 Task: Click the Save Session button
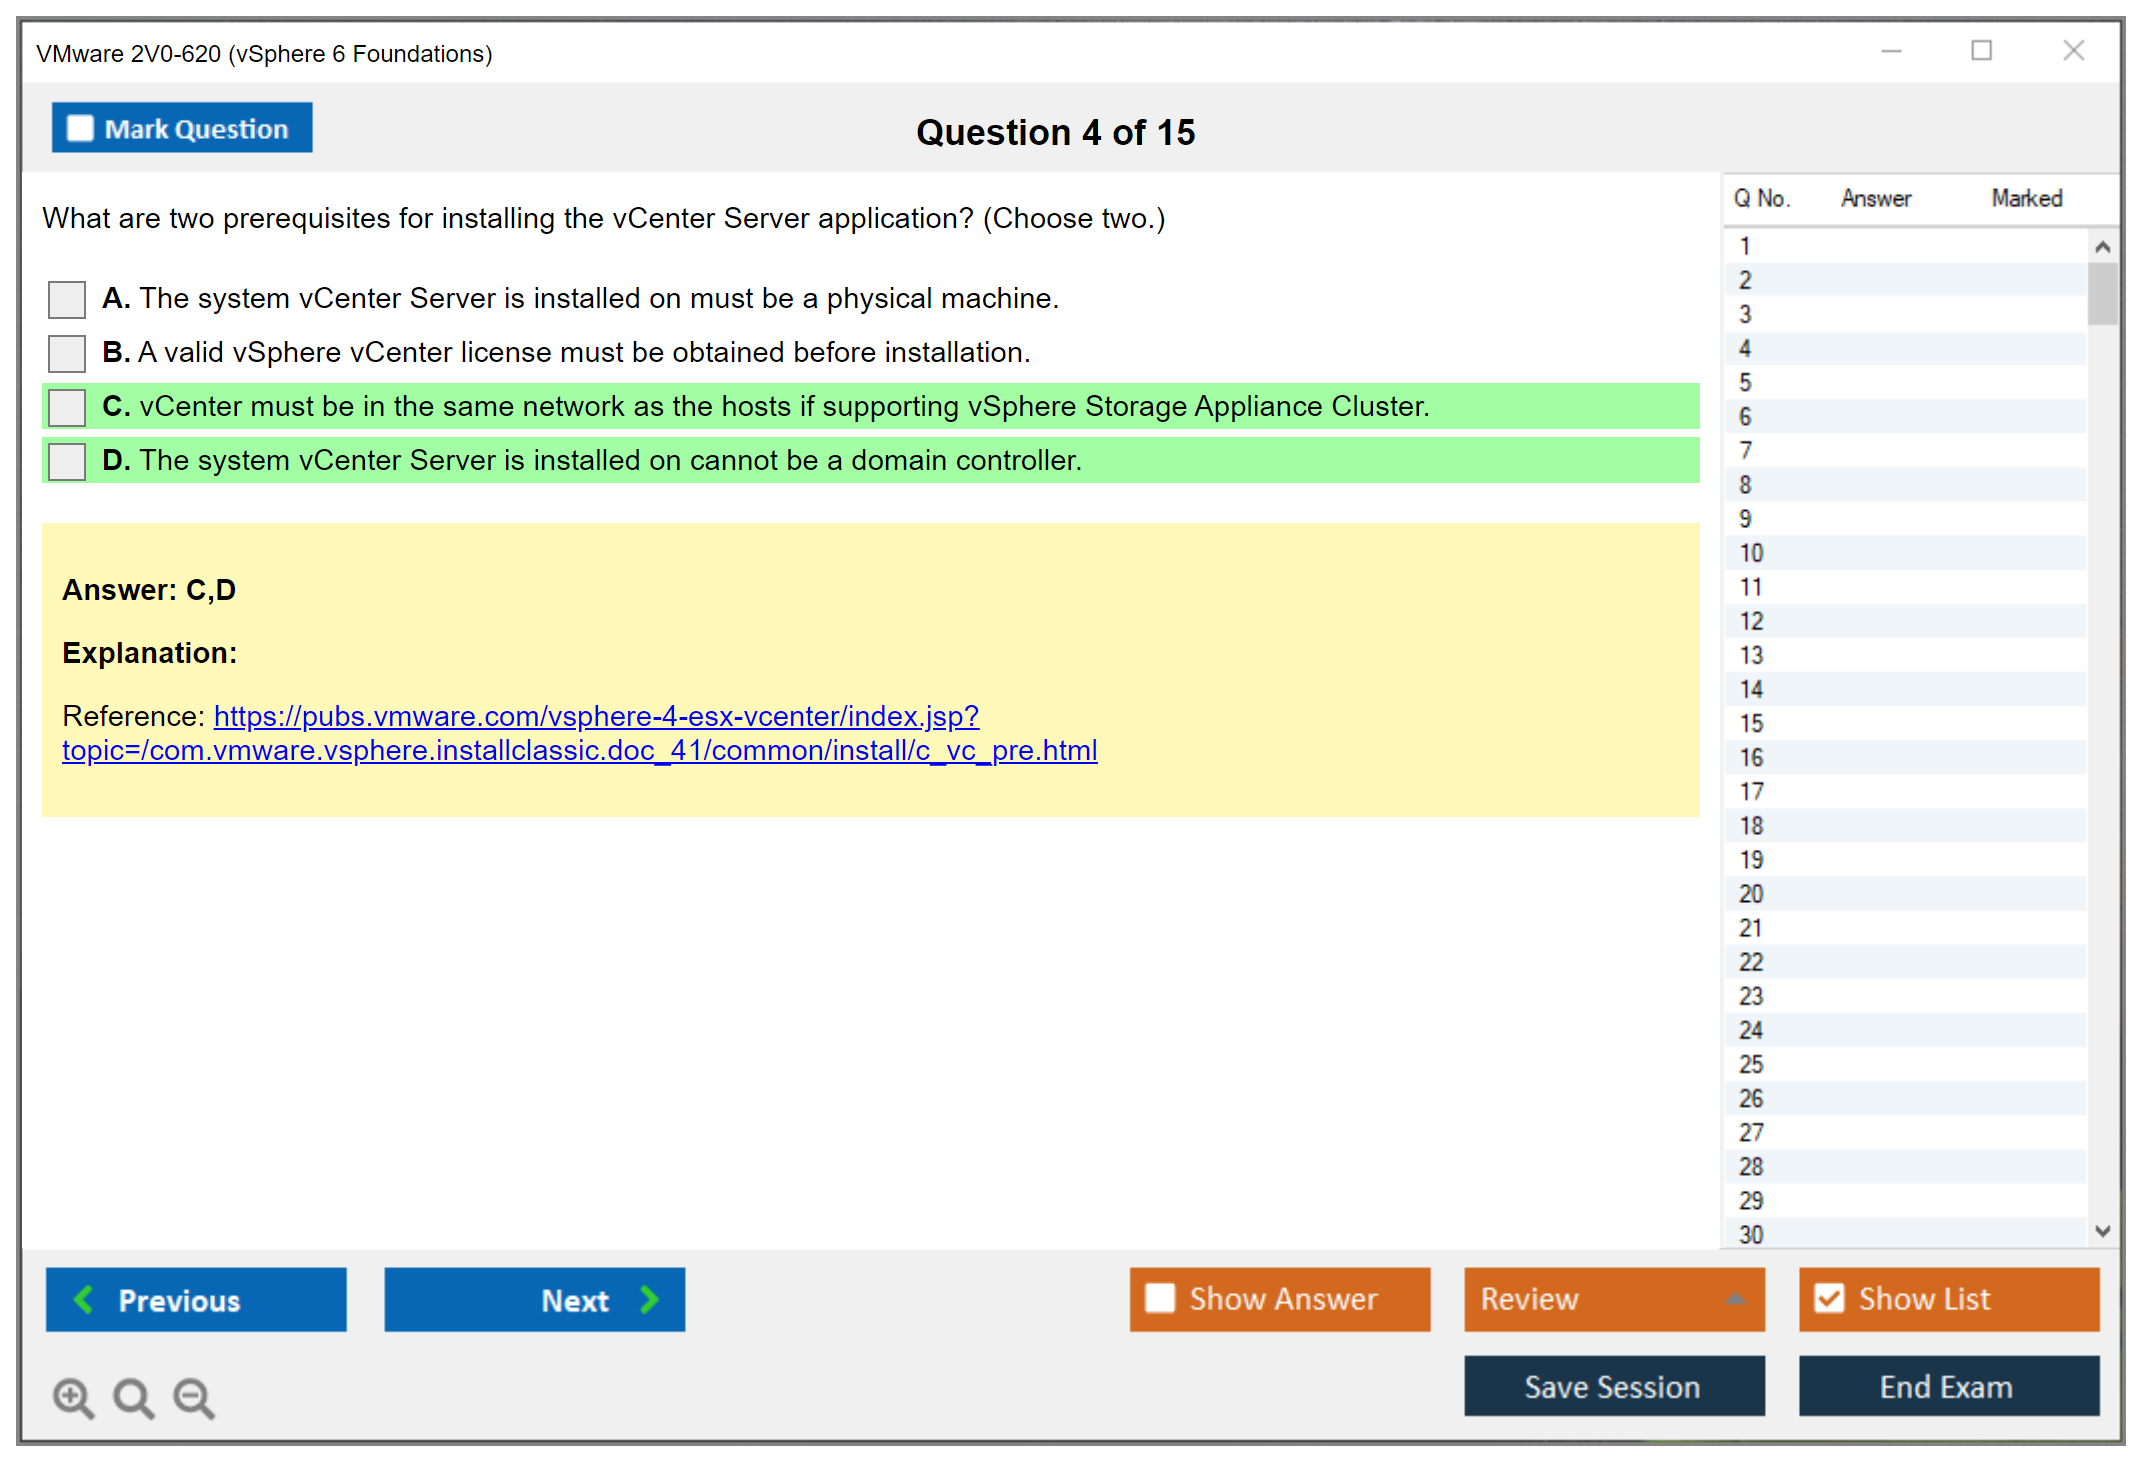[x=1613, y=1386]
